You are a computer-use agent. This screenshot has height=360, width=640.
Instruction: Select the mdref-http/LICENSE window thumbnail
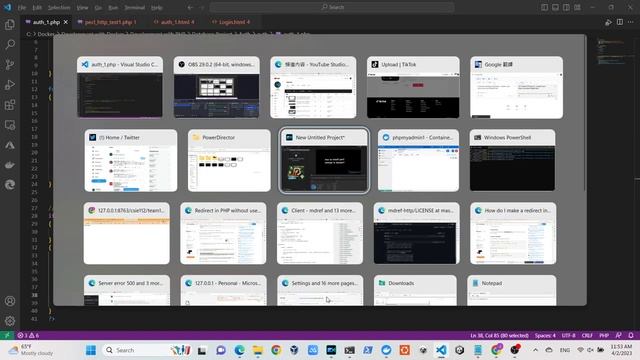pos(416,233)
